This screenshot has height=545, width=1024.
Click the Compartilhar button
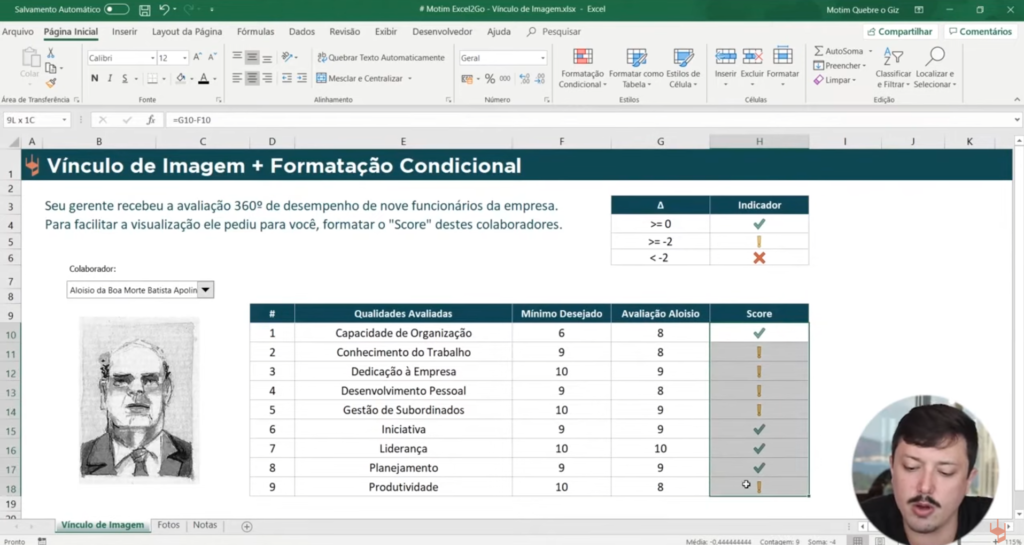tap(900, 31)
